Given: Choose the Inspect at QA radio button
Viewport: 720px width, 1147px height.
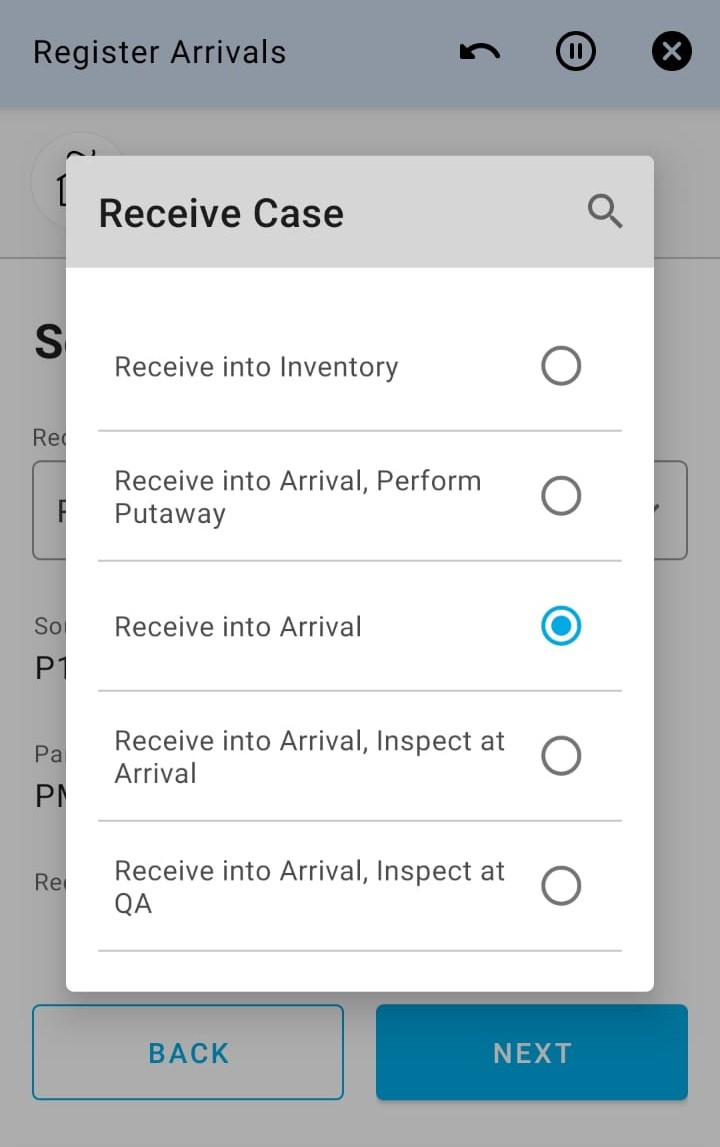Looking at the screenshot, I should tap(561, 886).
